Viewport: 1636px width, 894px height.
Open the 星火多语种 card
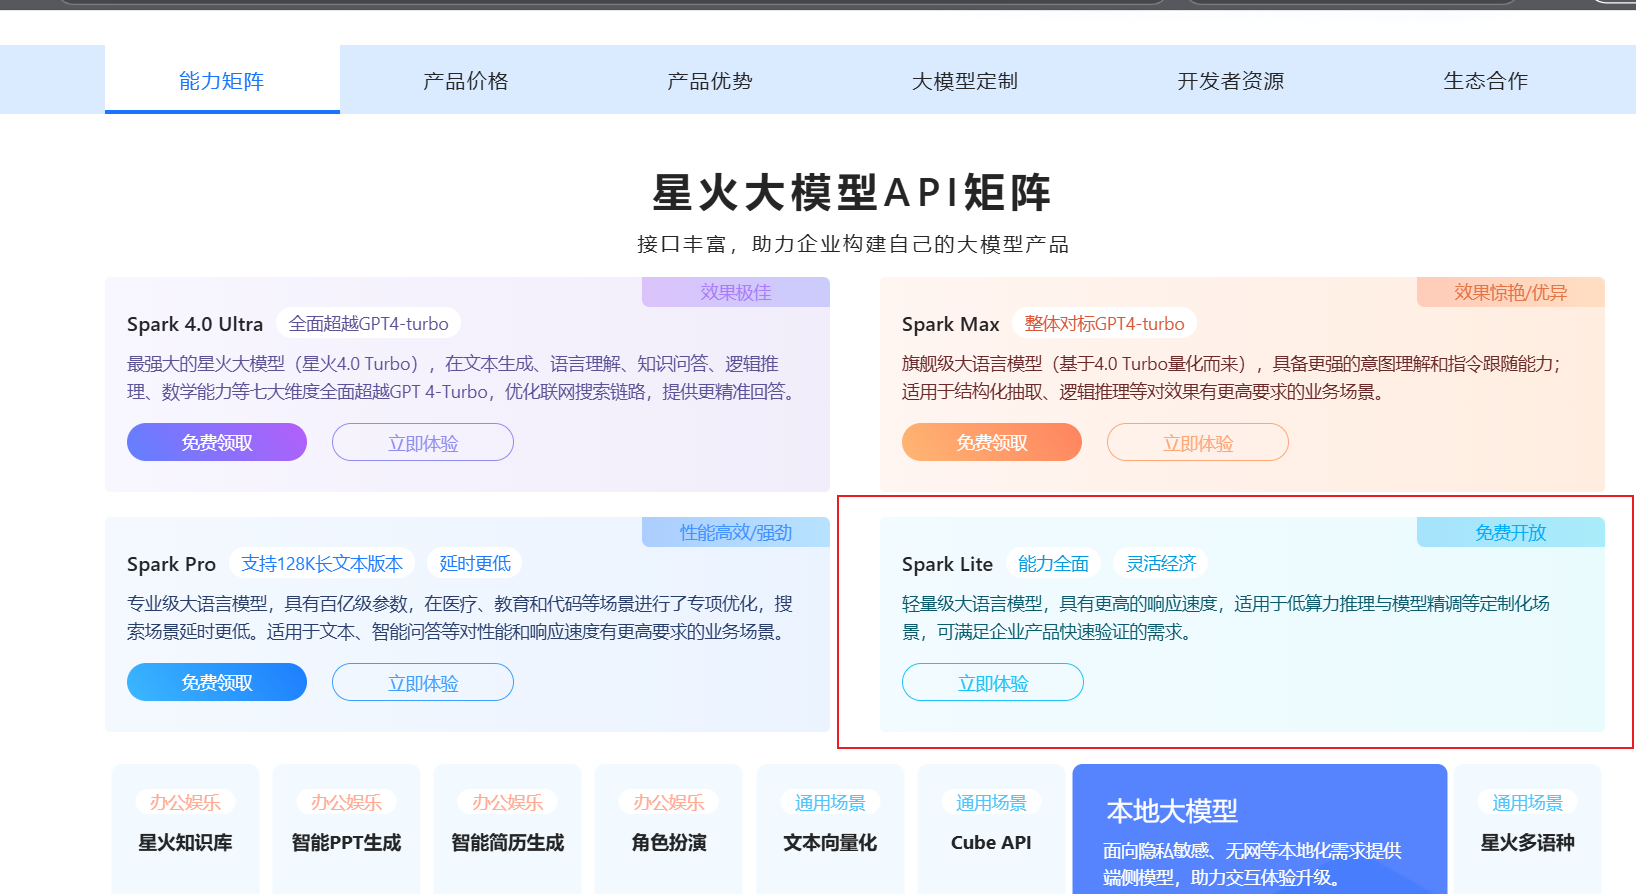(1528, 829)
